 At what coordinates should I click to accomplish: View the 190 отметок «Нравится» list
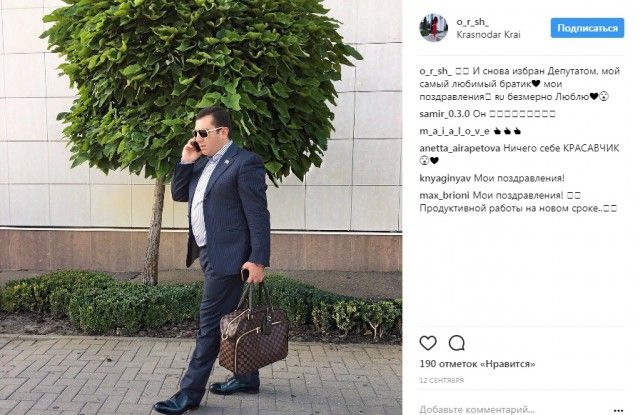(477, 364)
